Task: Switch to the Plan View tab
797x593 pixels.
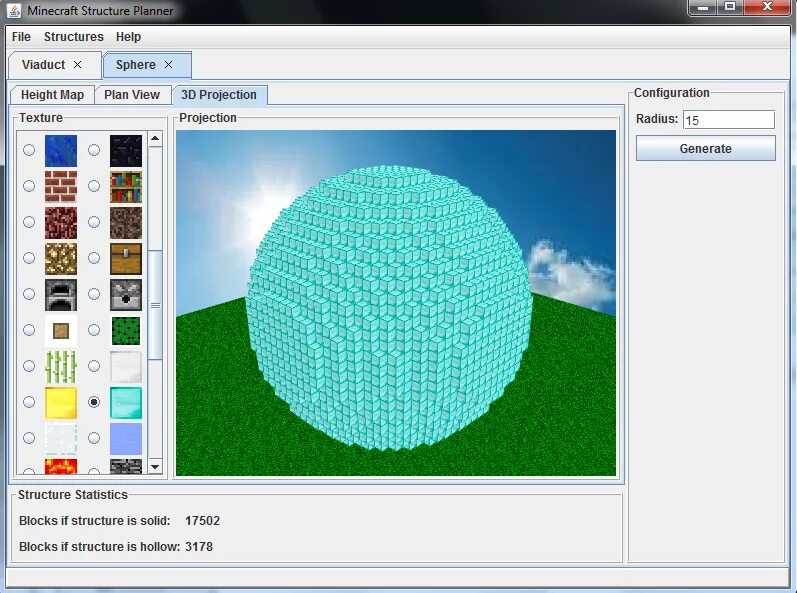Action: 132,95
